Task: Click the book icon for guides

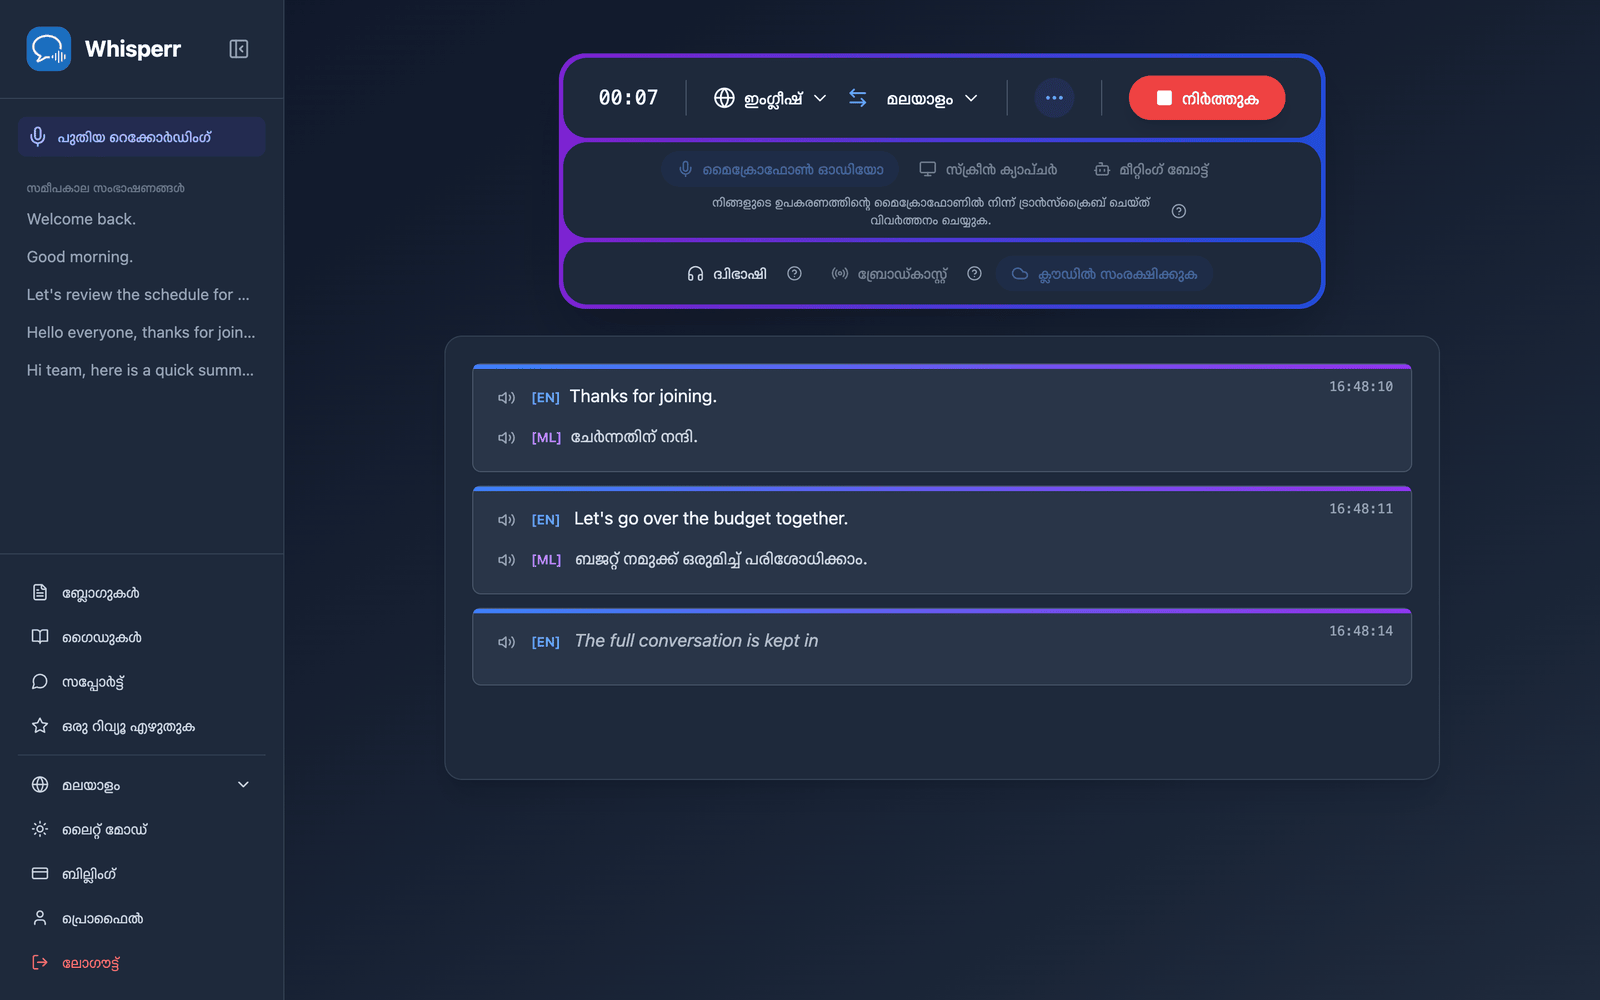Action: (x=40, y=637)
